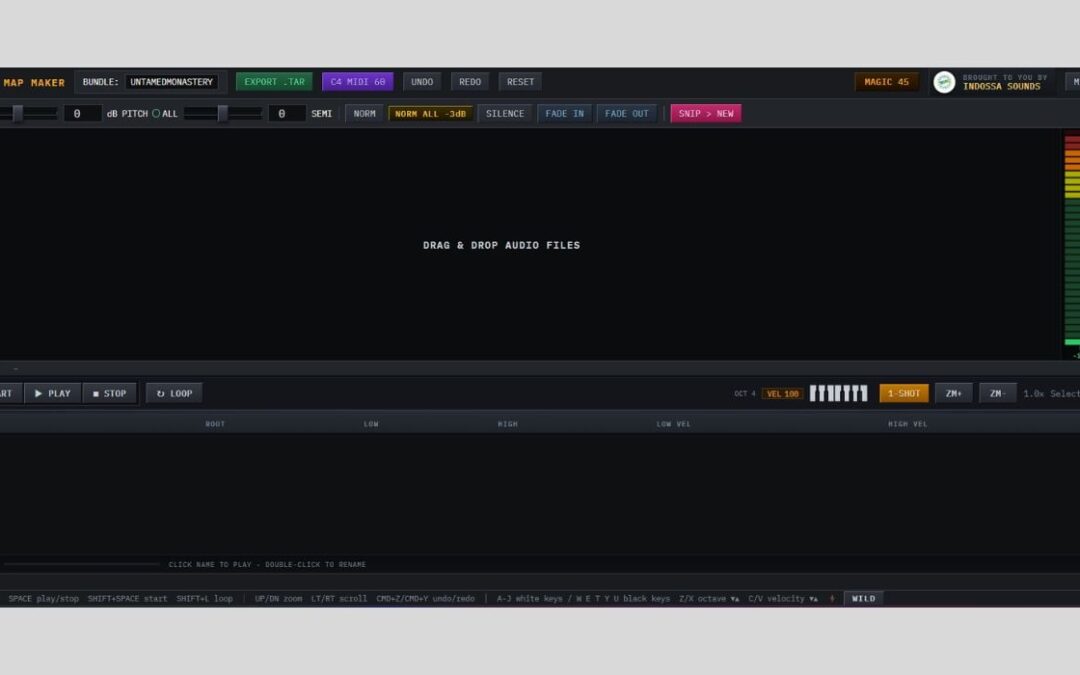Open the MAGIC 45 button
This screenshot has width=1080, height=675.
886,81
